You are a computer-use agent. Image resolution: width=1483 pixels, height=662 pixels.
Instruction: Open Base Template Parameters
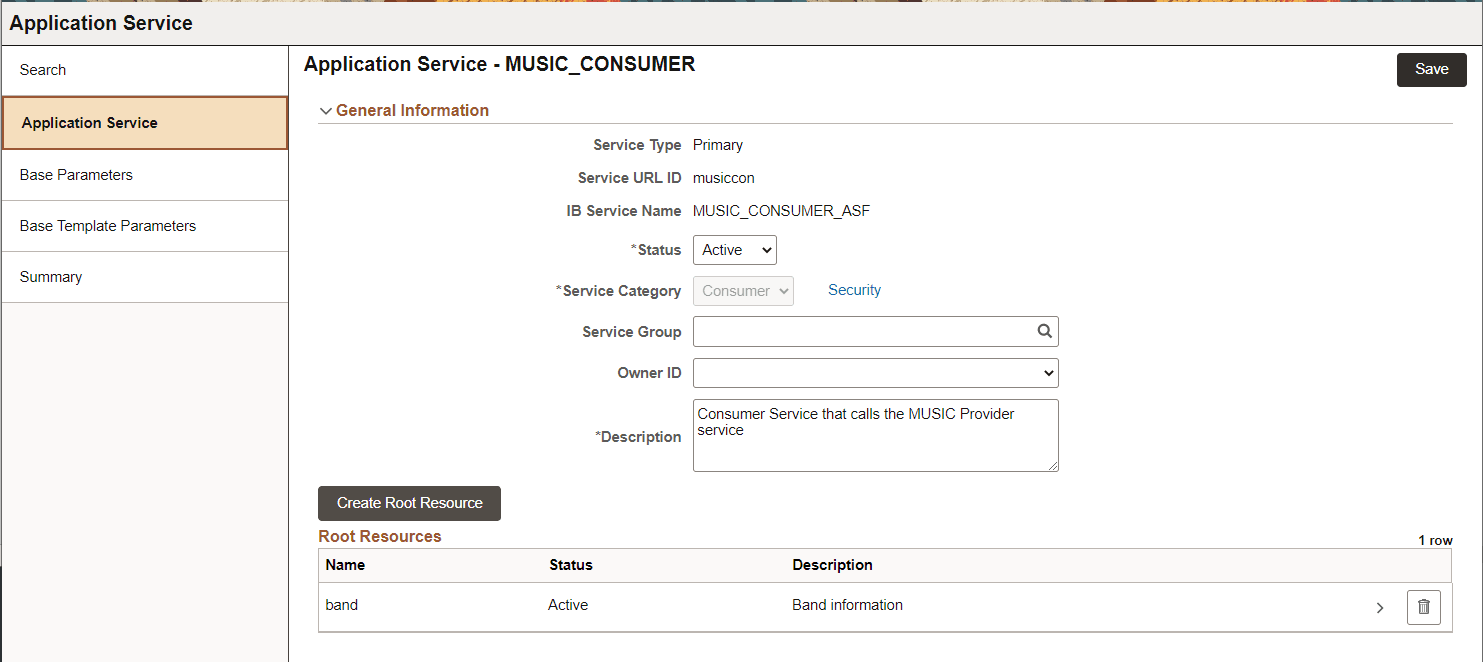click(107, 225)
